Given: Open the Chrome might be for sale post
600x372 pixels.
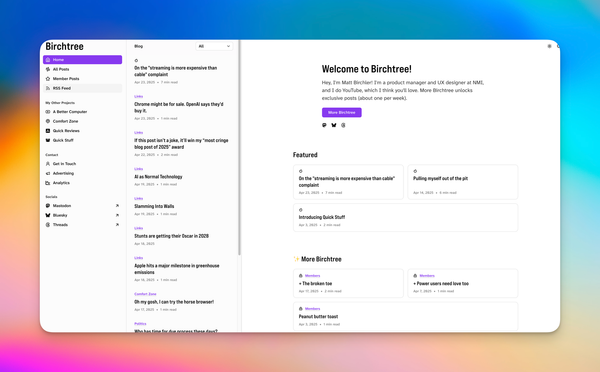Looking at the screenshot, I should pos(179,107).
